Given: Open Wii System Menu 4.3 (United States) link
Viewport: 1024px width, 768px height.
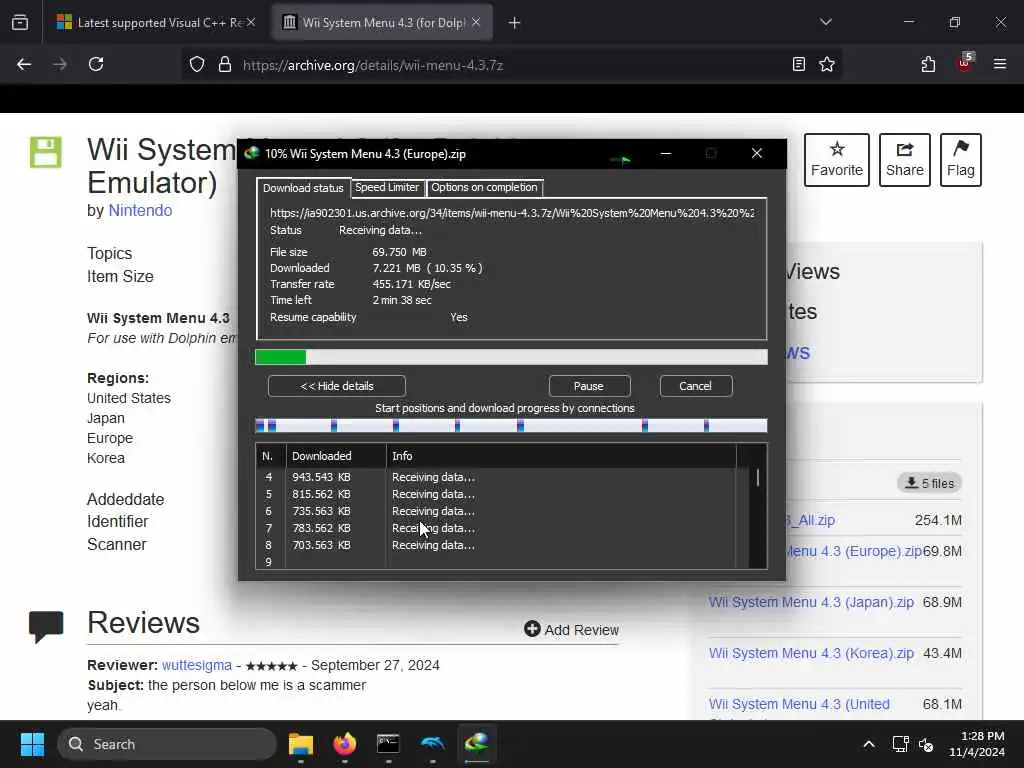Looking at the screenshot, I should point(799,704).
